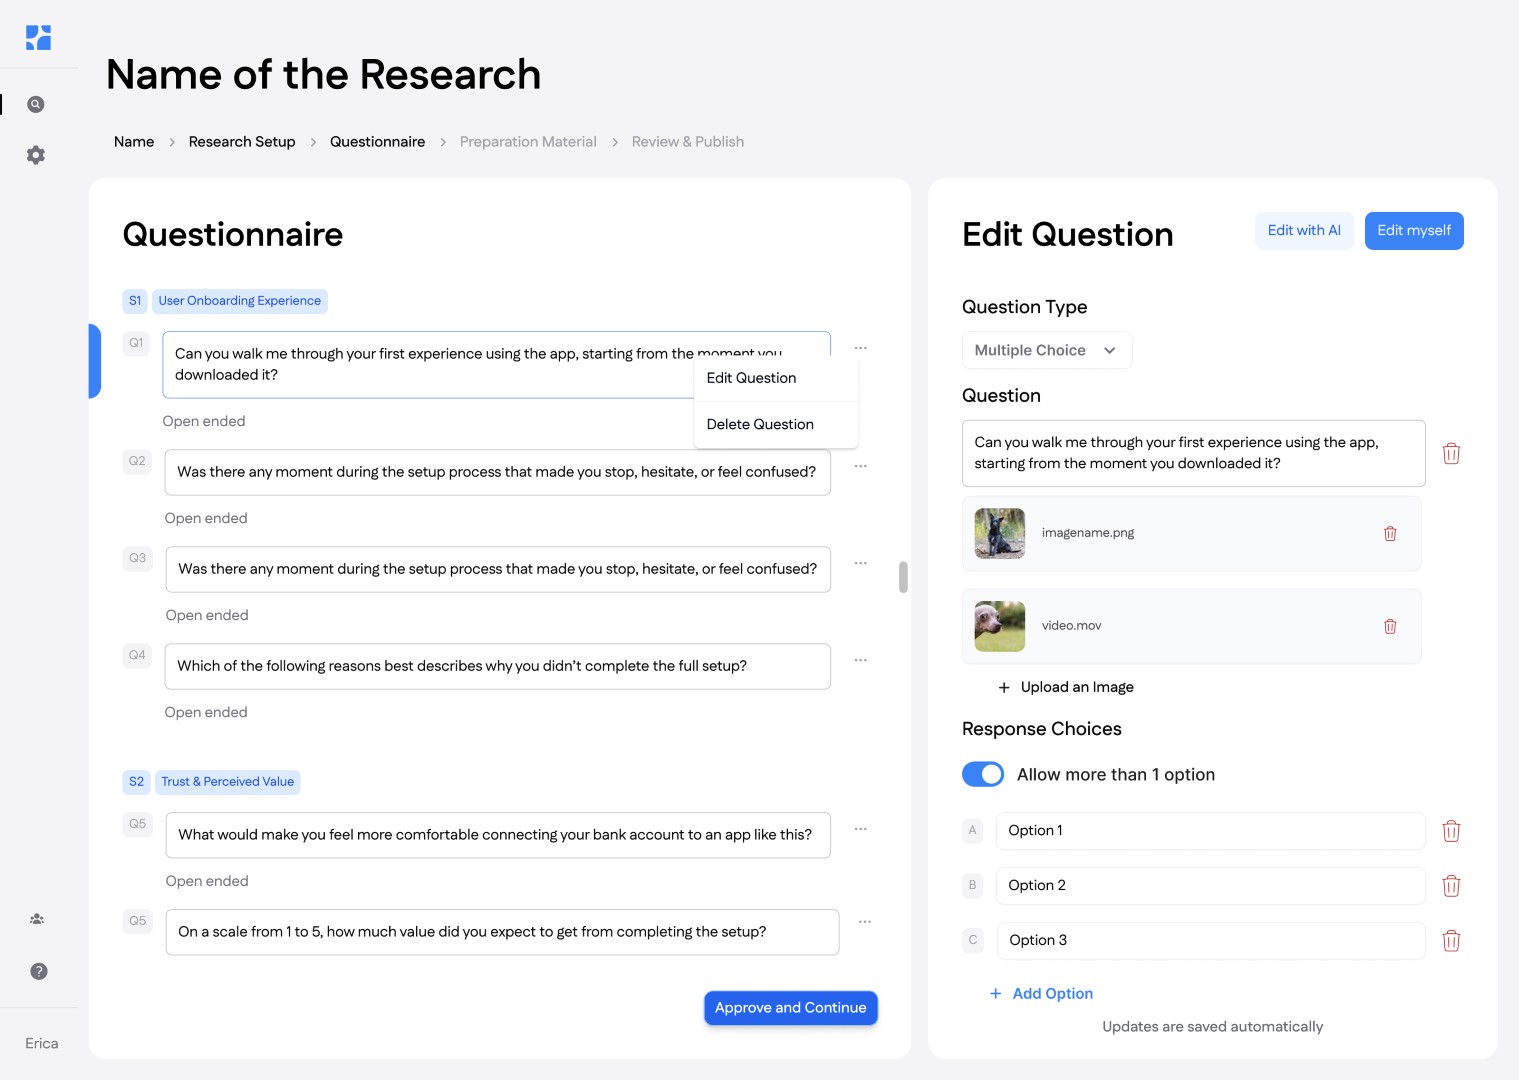The width and height of the screenshot is (1519, 1080).
Task: Choose Delete Question from context menu
Action: point(760,425)
